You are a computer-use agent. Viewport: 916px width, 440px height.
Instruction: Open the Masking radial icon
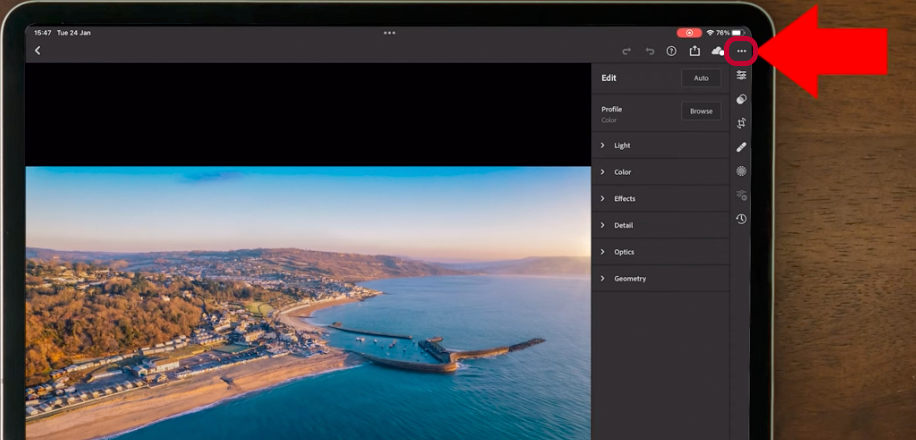coord(741,171)
